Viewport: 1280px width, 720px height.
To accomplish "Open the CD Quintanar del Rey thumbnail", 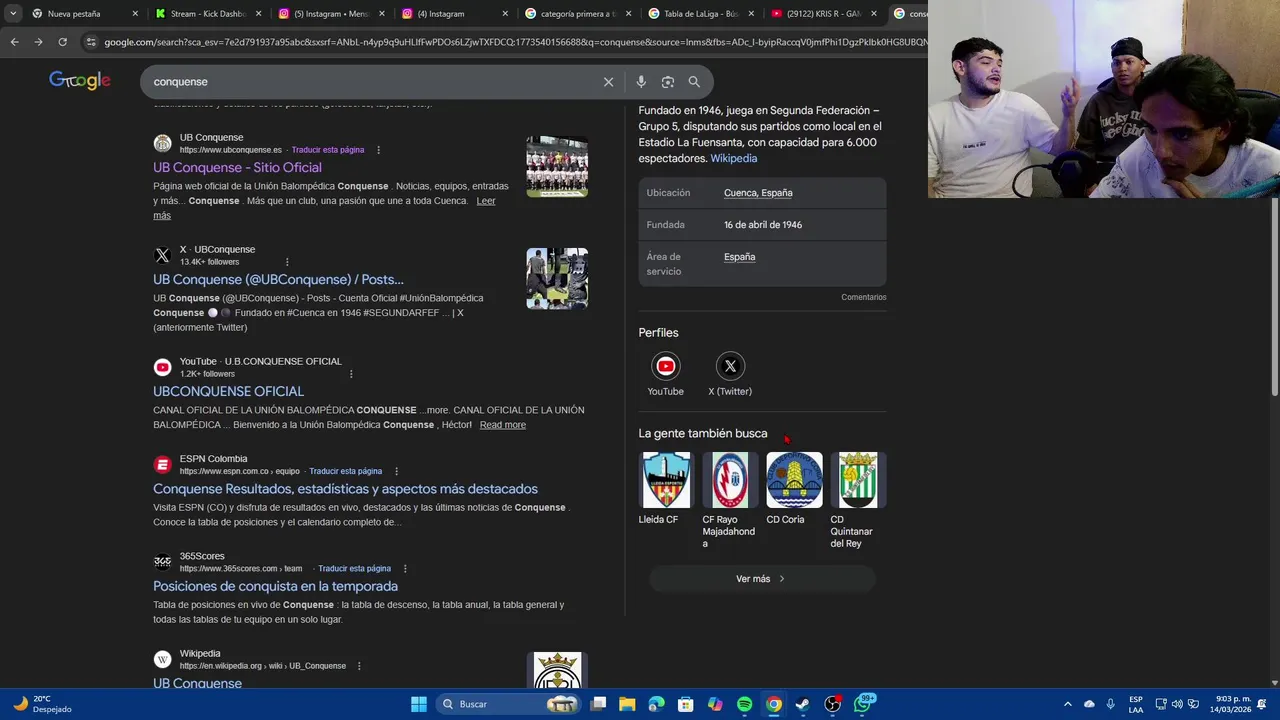I will (x=858, y=480).
